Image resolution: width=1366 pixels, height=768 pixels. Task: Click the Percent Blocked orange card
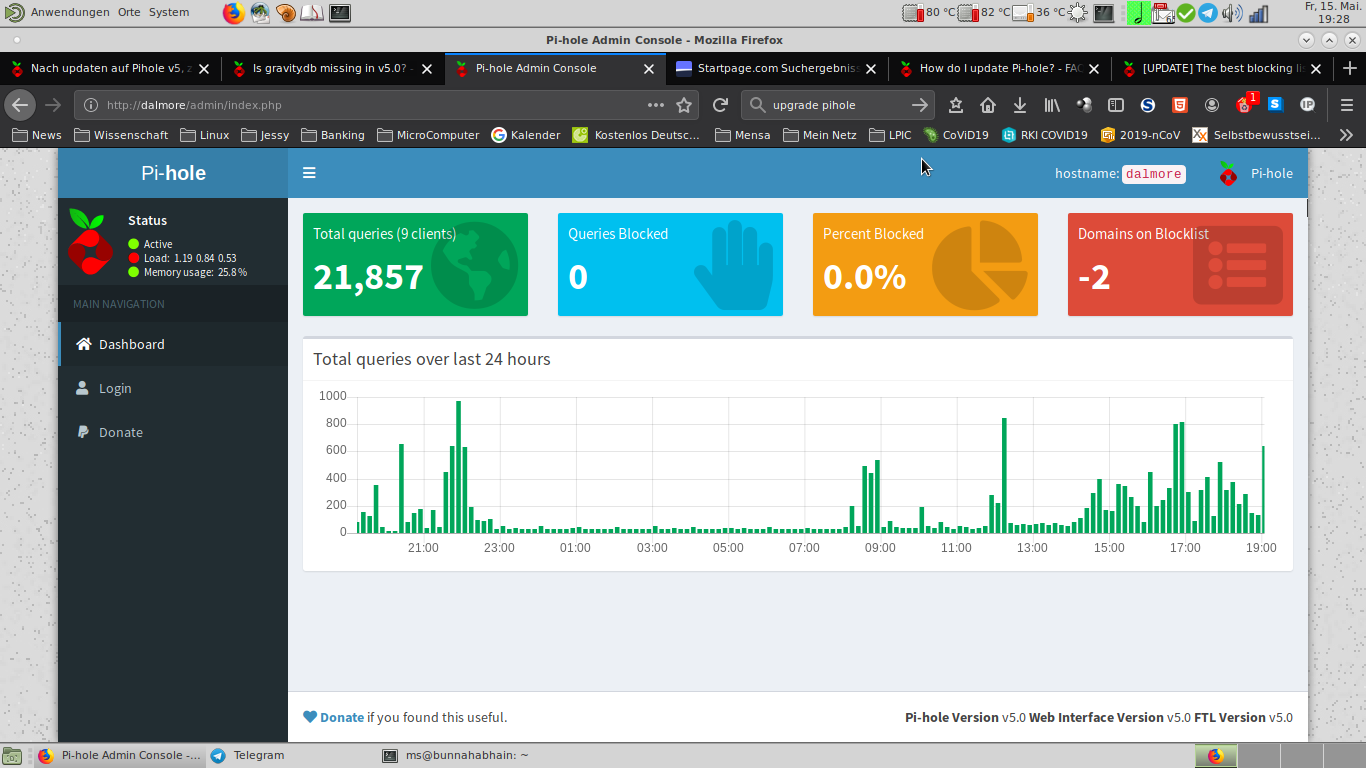coord(925,264)
